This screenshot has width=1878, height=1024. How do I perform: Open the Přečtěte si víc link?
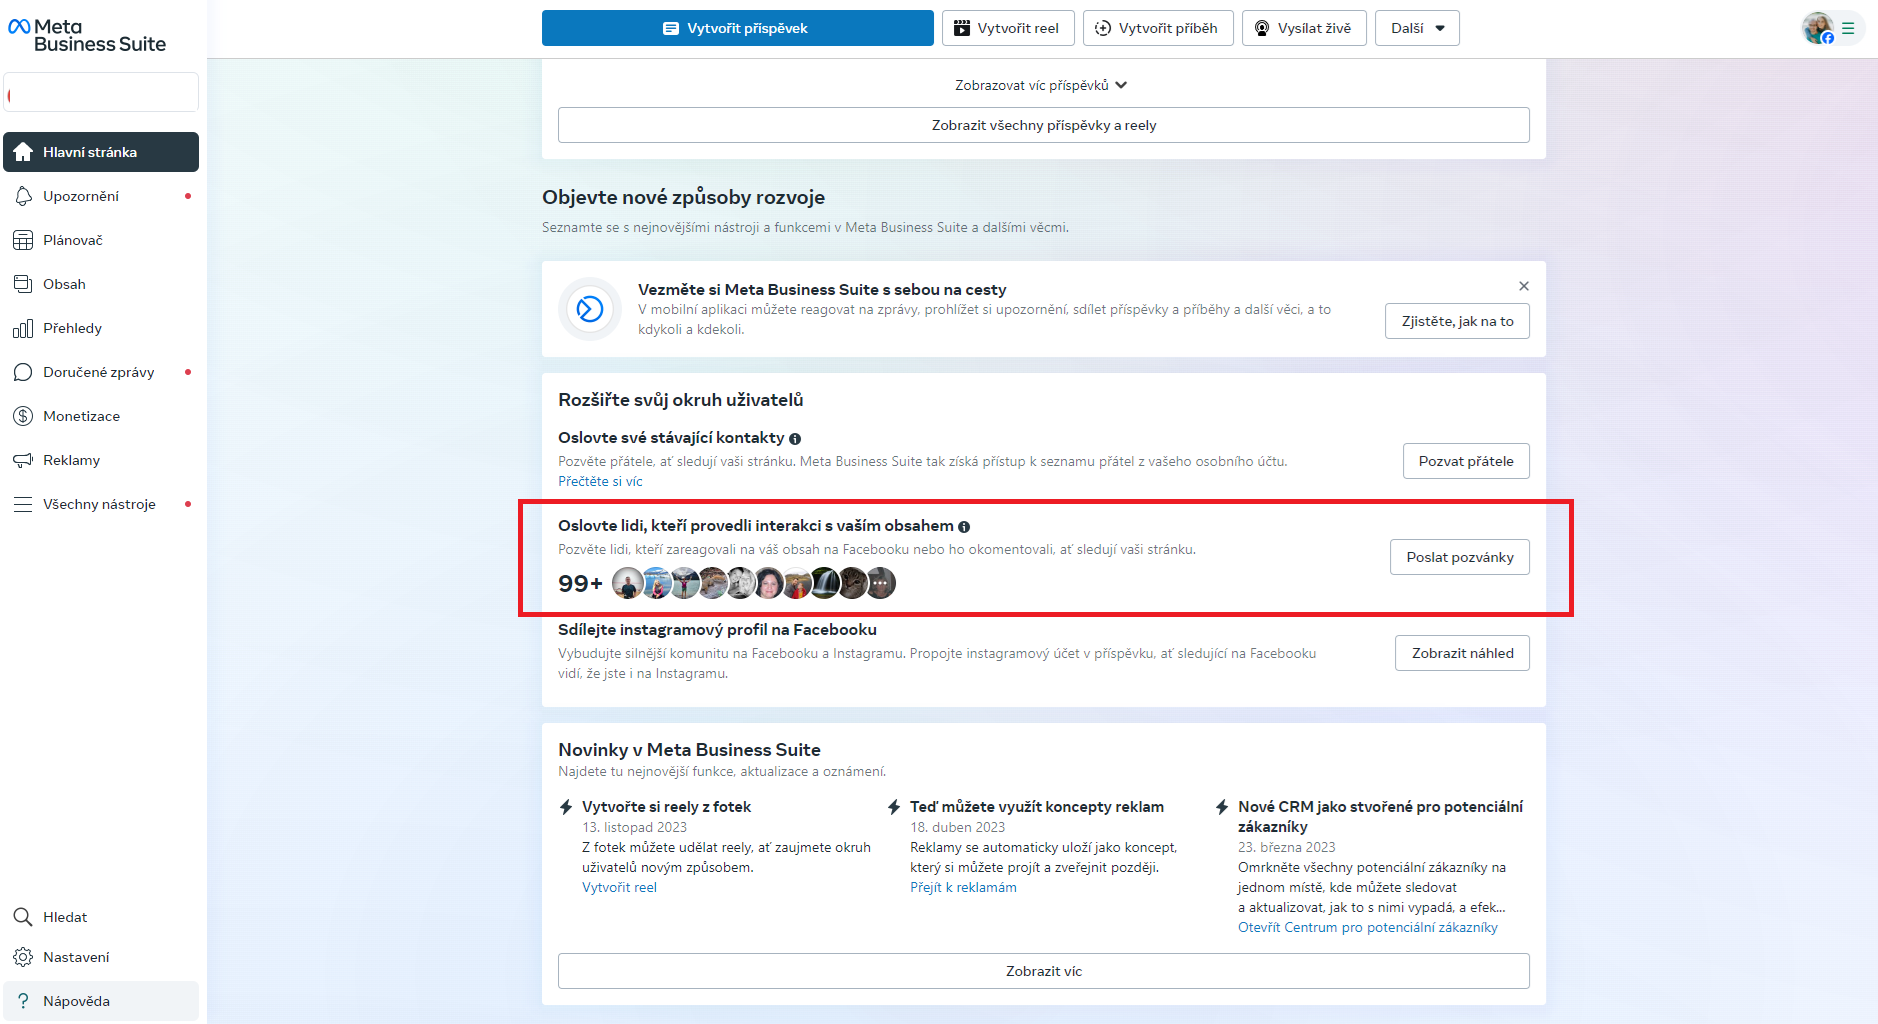tap(600, 481)
